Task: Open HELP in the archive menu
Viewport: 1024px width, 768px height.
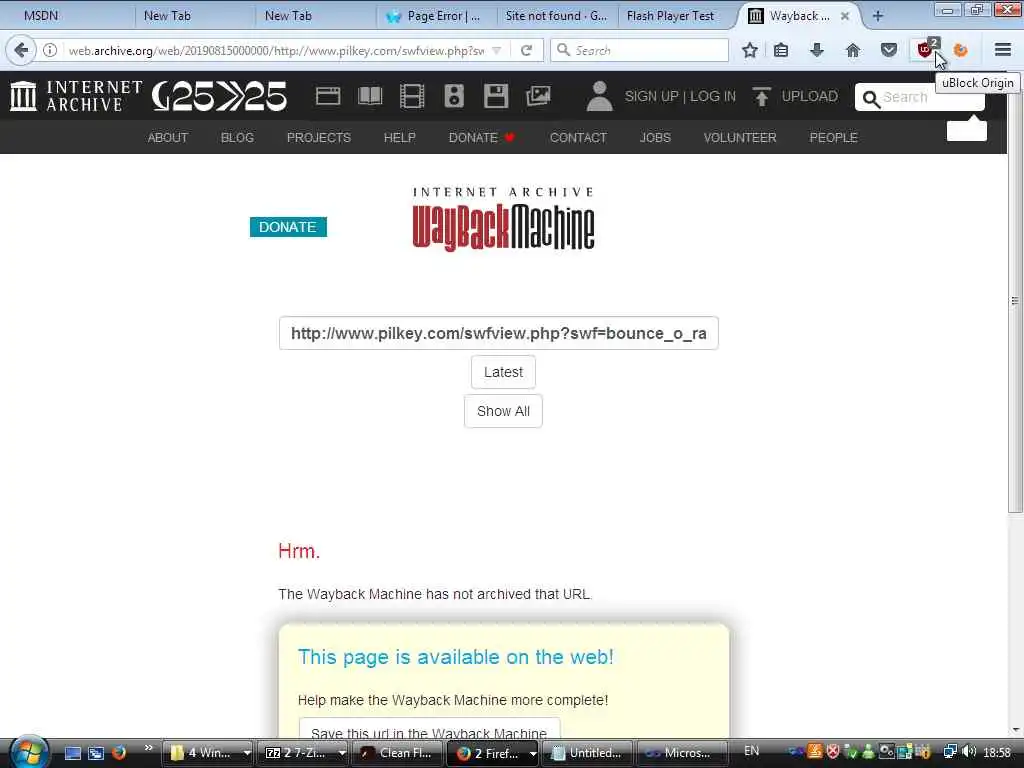Action: point(400,138)
